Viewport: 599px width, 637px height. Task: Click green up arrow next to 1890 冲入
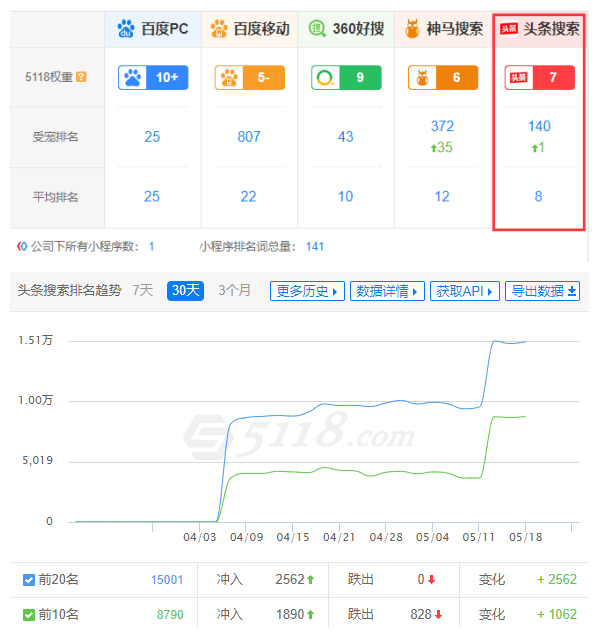pyautogui.click(x=310, y=615)
